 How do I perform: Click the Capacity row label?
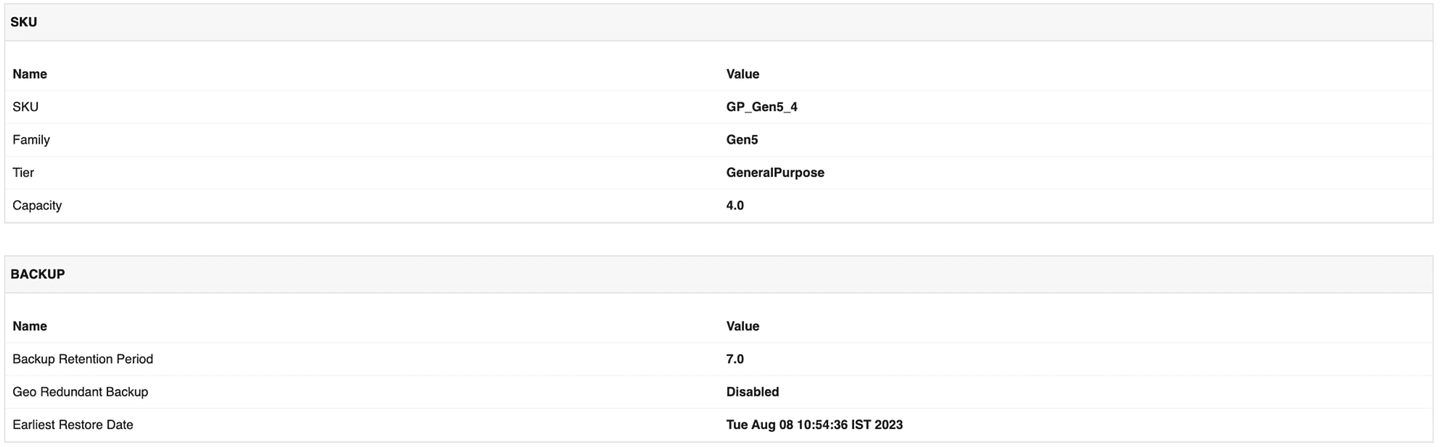37,206
